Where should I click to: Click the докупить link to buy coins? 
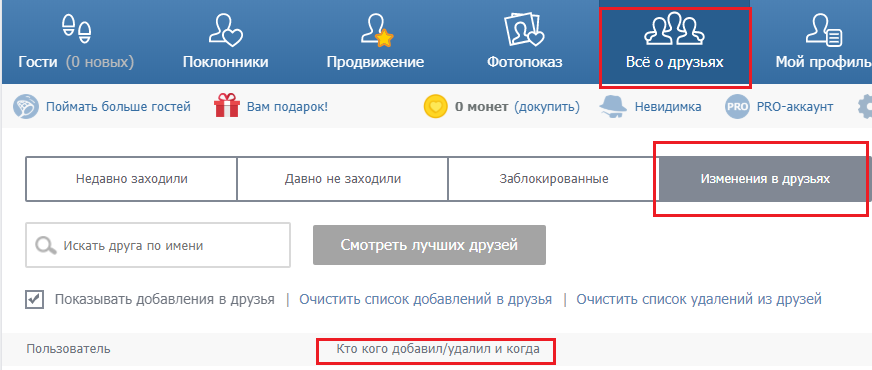[546, 106]
